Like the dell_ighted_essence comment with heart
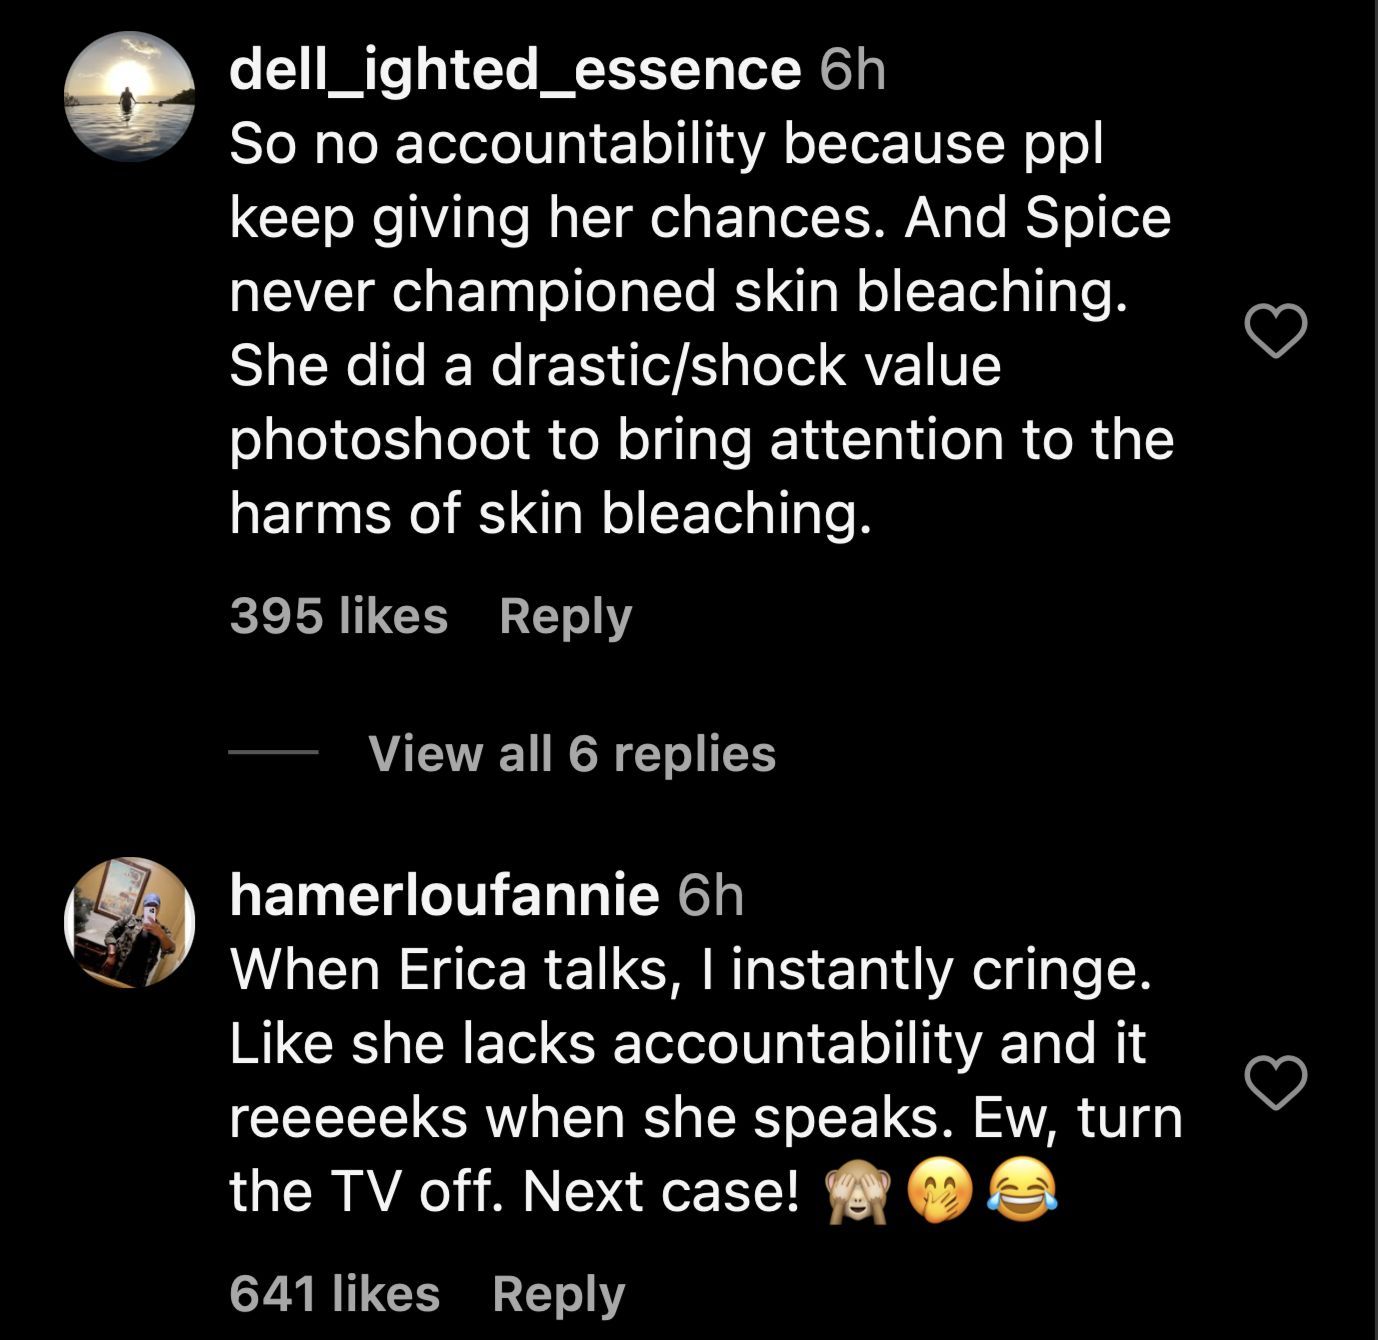1378x1340 pixels. click(x=1275, y=331)
